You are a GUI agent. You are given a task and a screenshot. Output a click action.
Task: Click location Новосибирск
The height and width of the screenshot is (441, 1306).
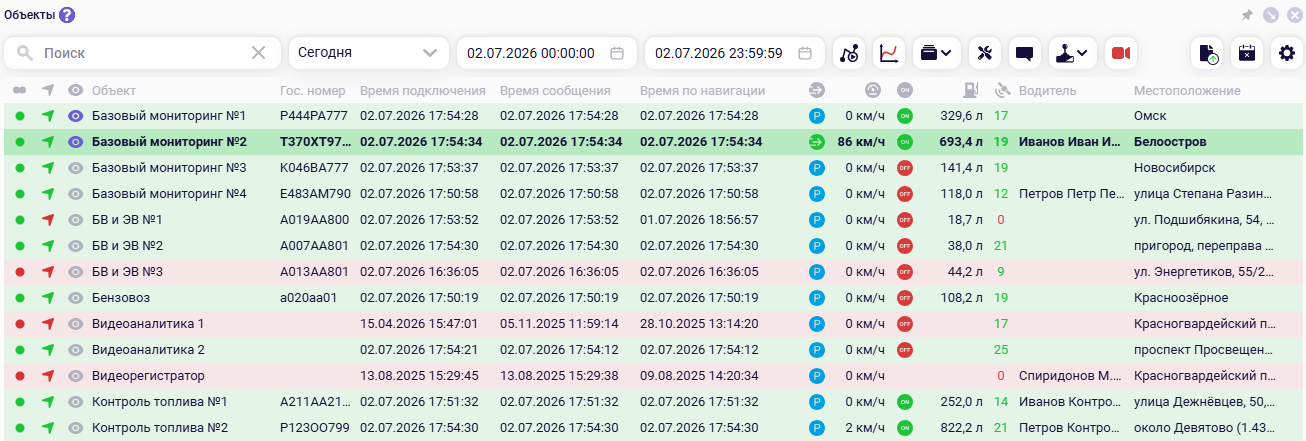(x=1175, y=168)
